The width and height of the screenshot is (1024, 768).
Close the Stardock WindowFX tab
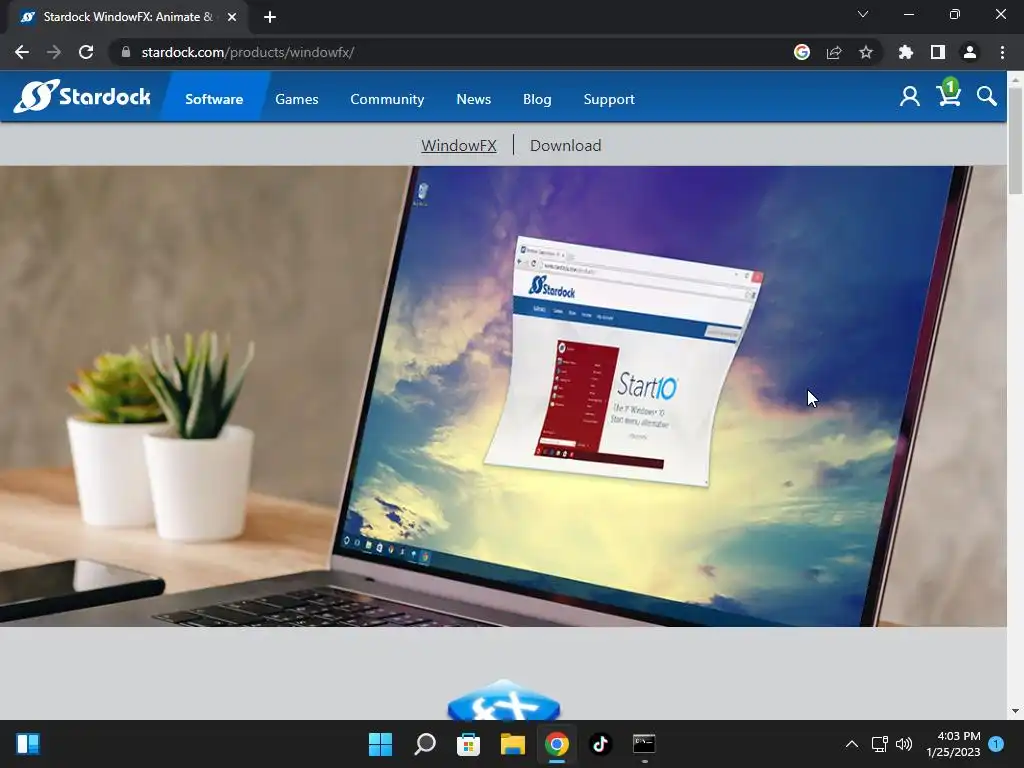(231, 17)
